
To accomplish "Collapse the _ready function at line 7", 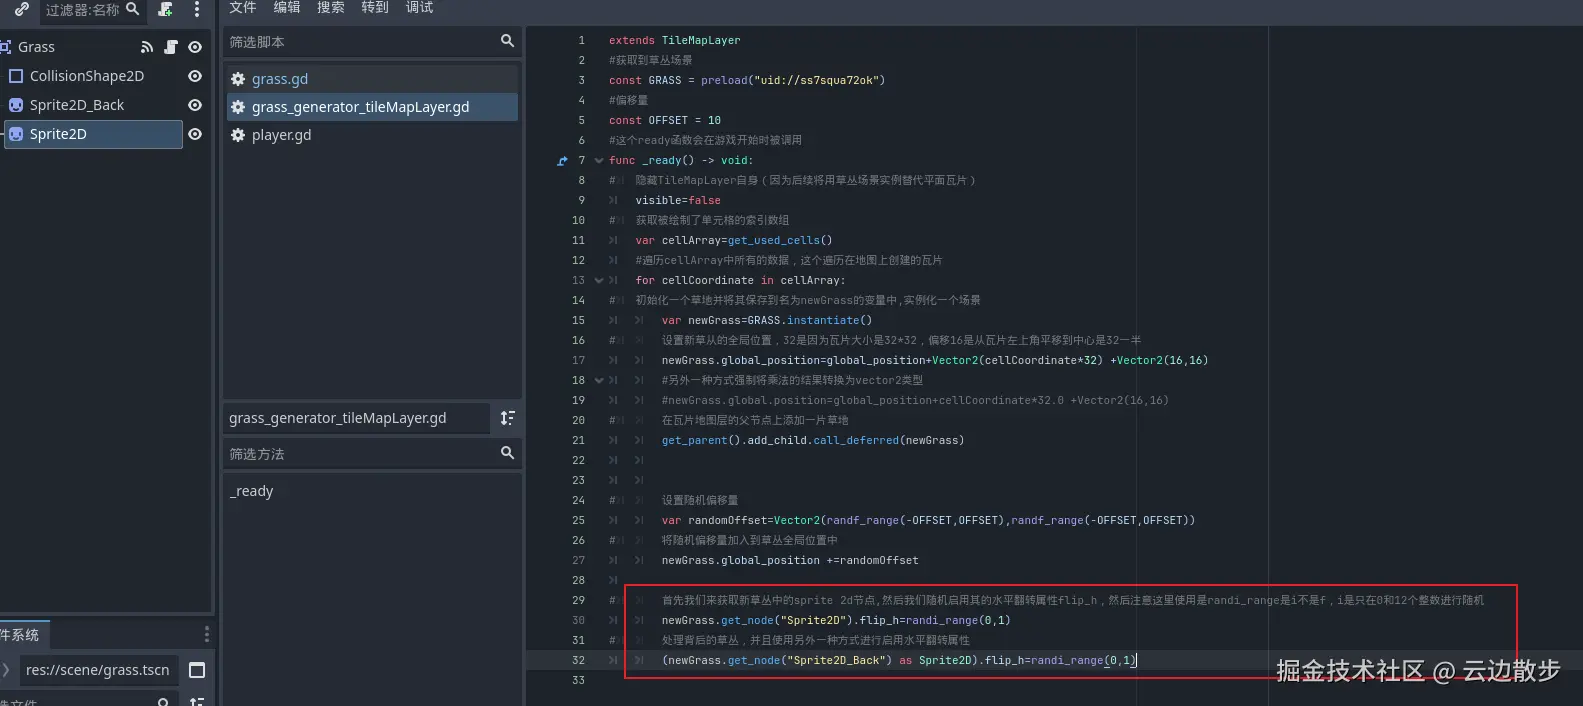I will point(599,160).
